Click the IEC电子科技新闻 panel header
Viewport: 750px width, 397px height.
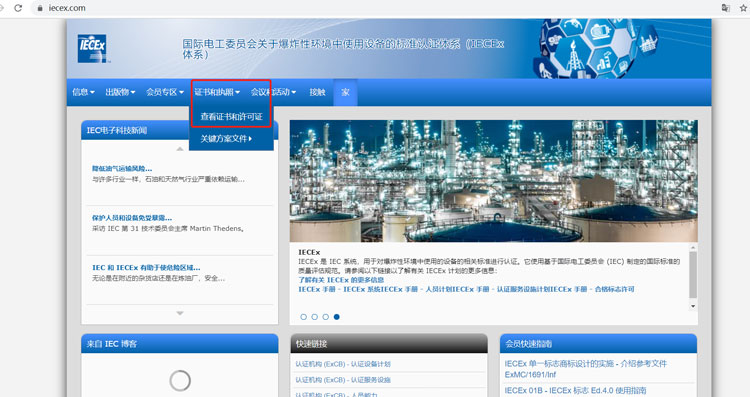tap(179, 130)
